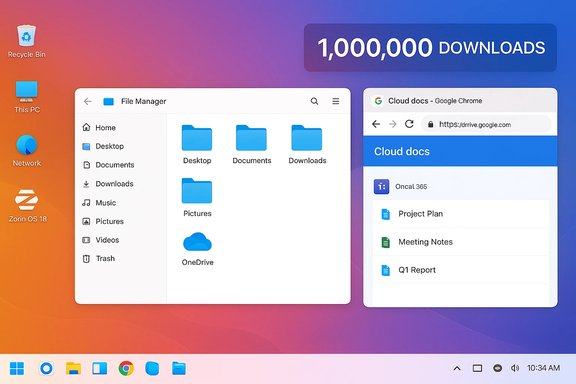Click the Chrome address bar URL field

tap(486, 125)
